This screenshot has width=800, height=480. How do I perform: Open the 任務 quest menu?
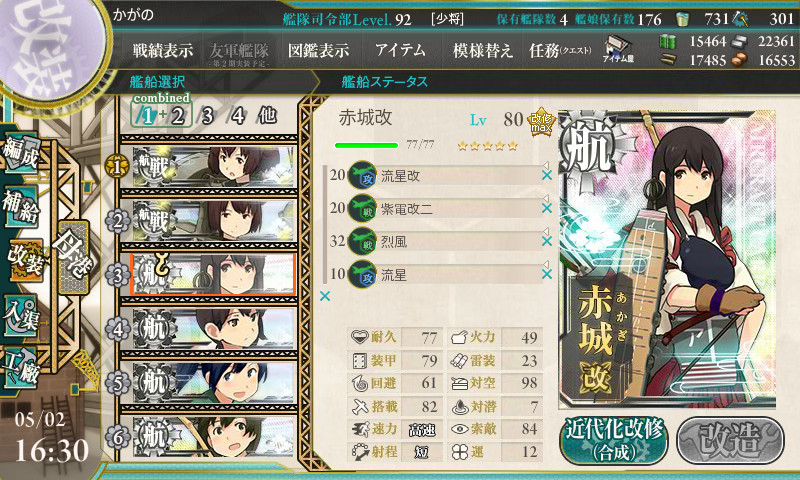560,50
